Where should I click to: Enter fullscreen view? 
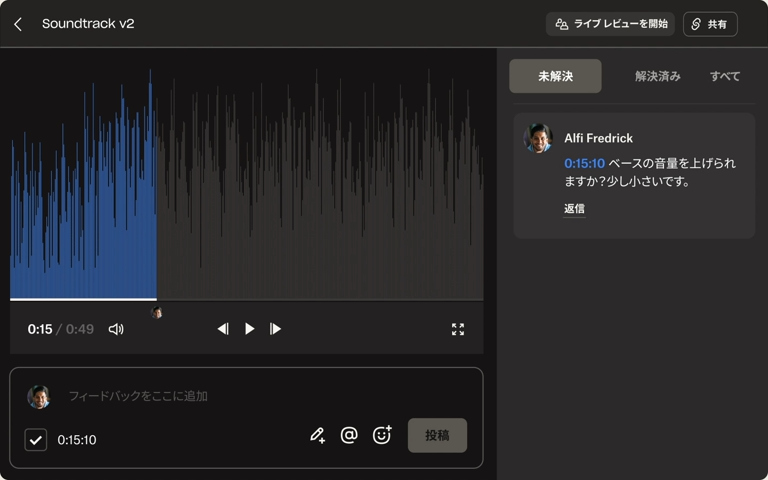[x=458, y=329]
